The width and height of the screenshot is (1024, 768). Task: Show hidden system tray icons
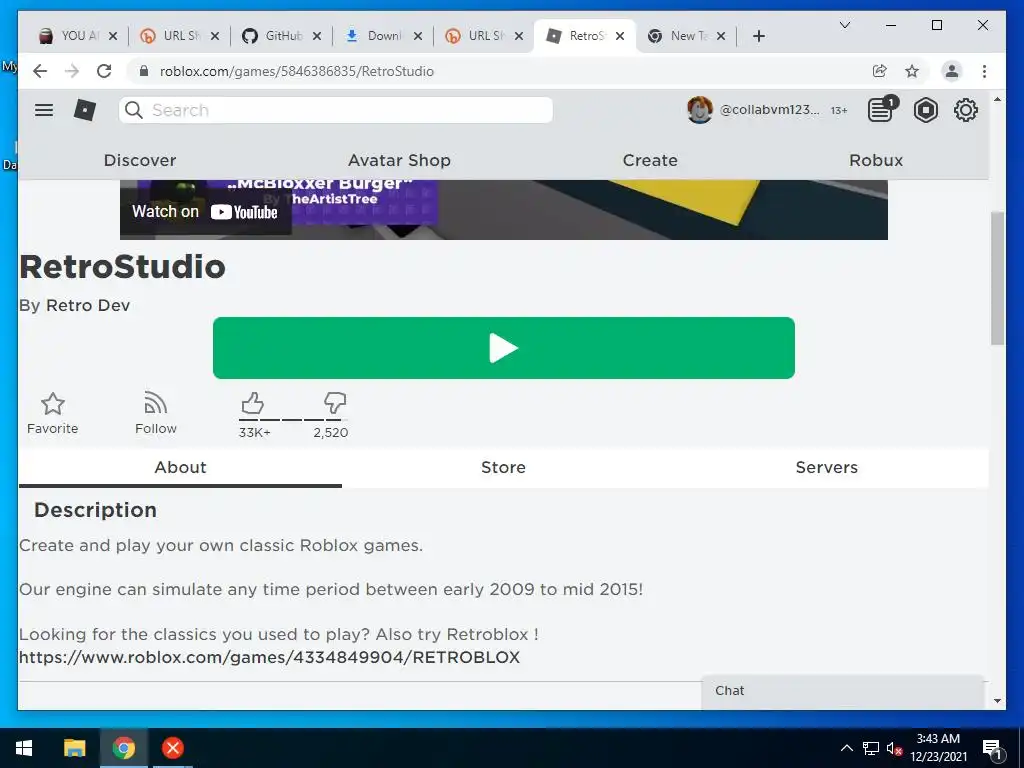[846, 748]
